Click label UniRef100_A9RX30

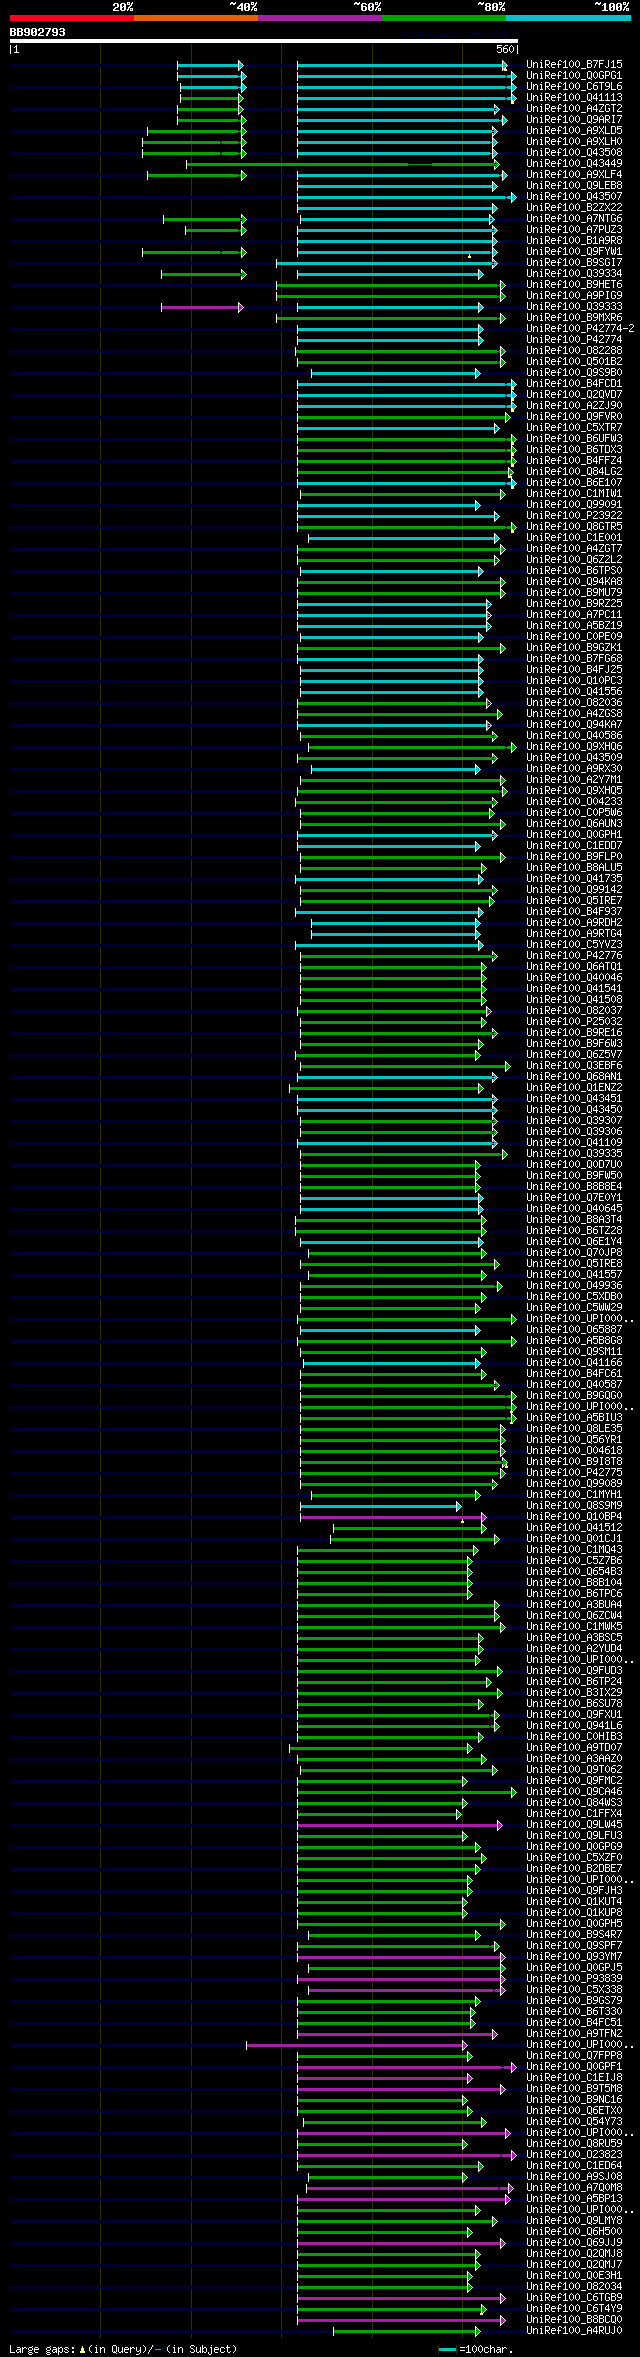click(x=574, y=768)
